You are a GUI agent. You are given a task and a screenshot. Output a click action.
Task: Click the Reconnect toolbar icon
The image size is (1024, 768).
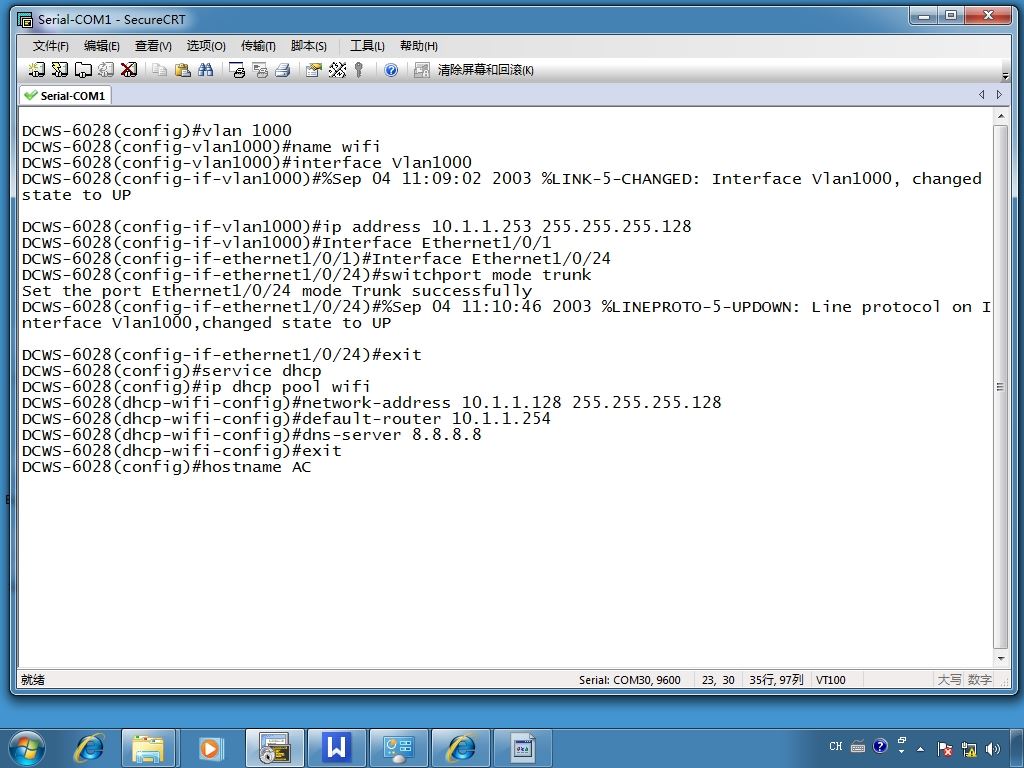[x=106, y=70]
